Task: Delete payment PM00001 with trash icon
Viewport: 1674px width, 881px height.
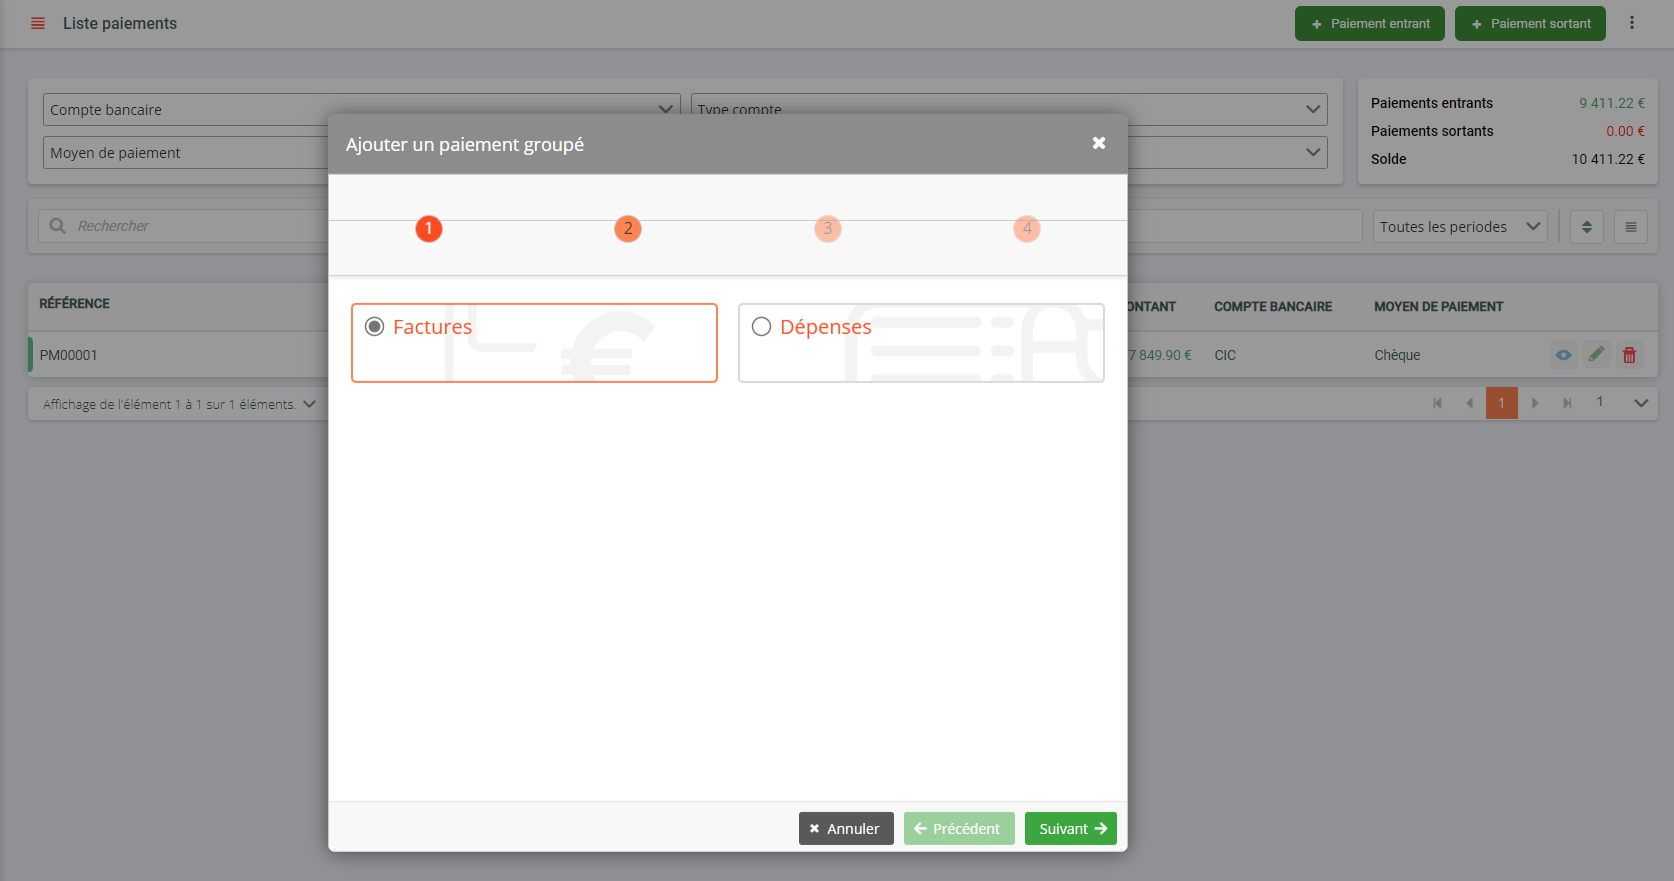Action: [1629, 355]
